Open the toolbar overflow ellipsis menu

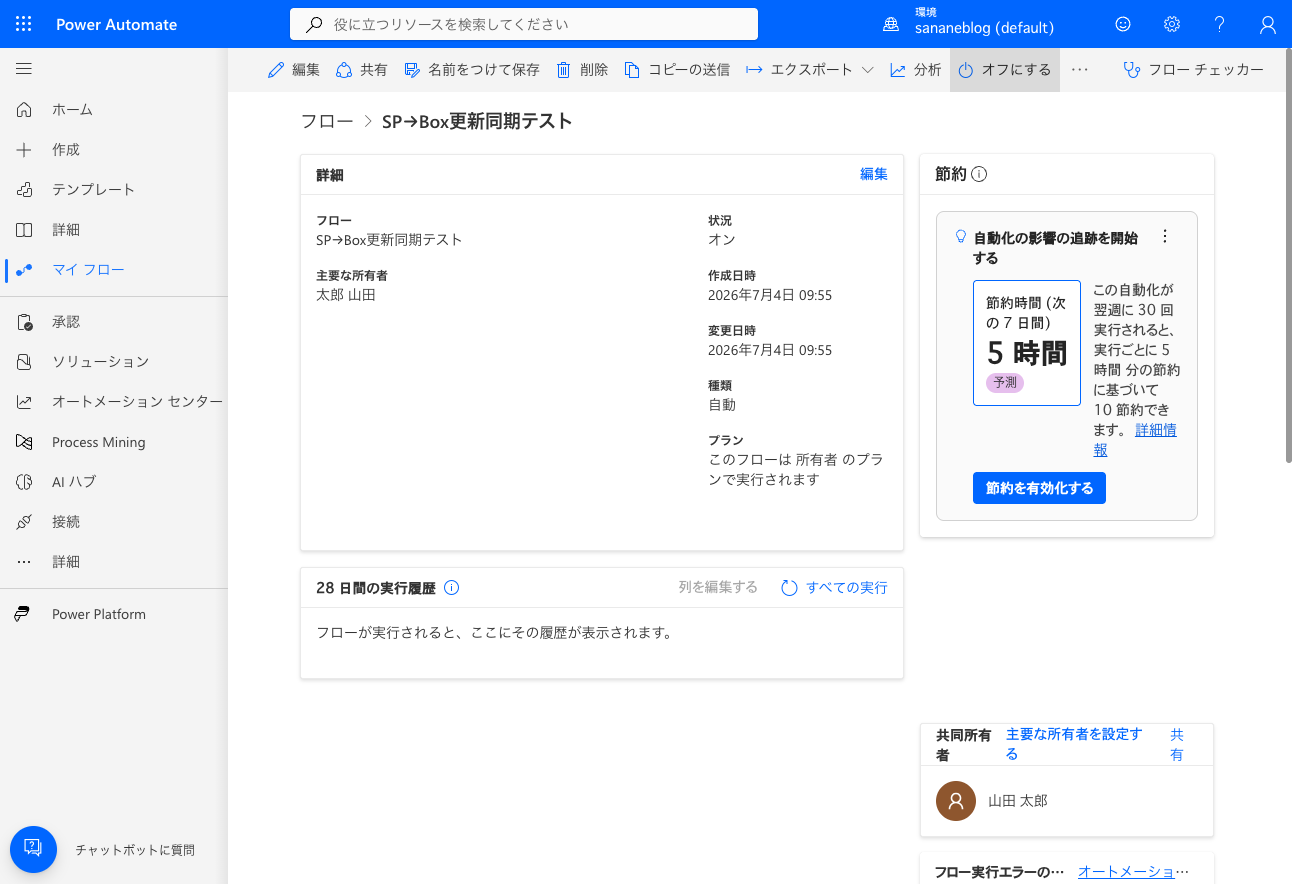(1079, 70)
